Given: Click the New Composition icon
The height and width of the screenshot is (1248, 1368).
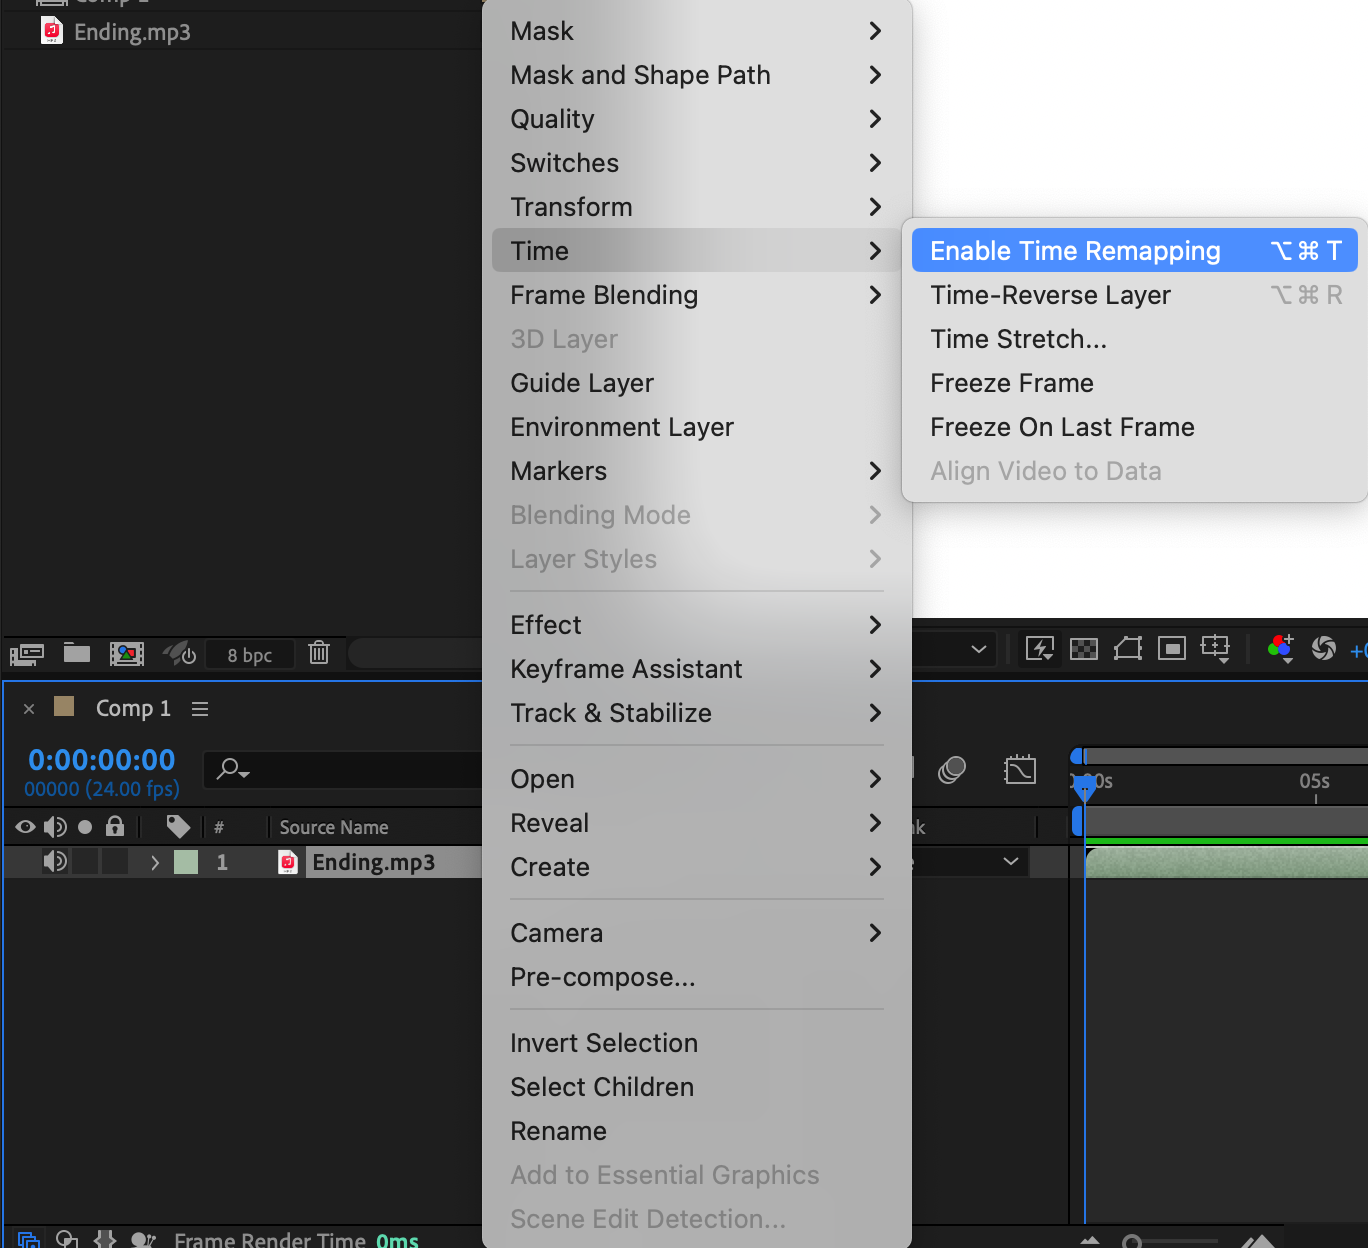Looking at the screenshot, I should (x=127, y=654).
